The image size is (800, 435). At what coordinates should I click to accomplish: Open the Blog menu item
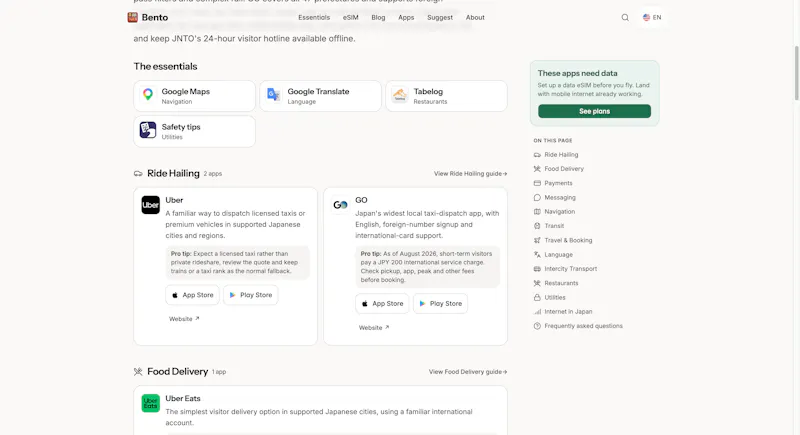[379, 17]
